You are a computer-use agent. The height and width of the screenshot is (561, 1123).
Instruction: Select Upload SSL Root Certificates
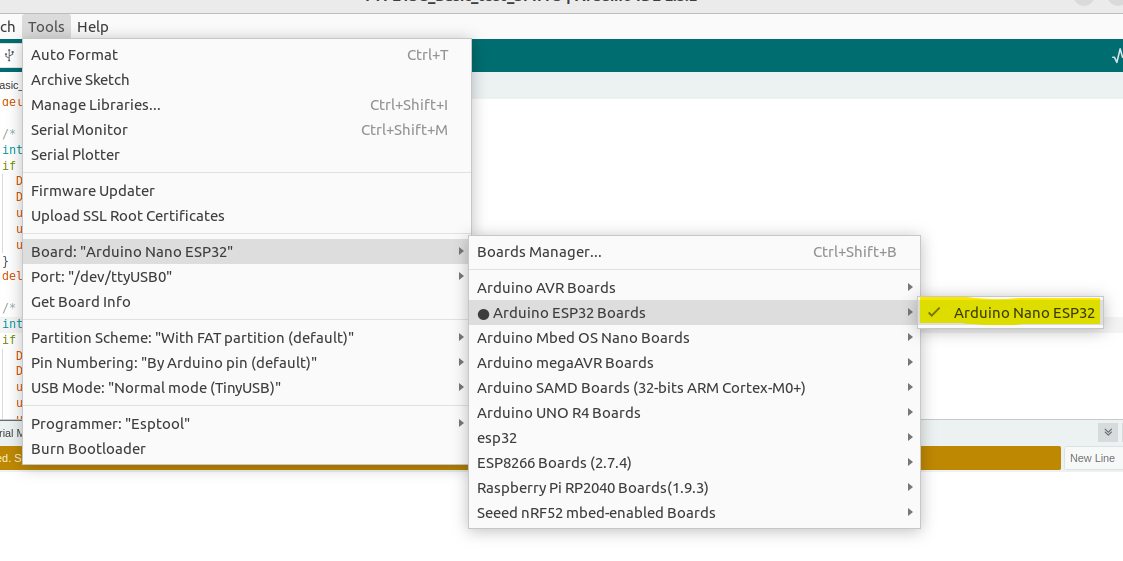point(247,216)
